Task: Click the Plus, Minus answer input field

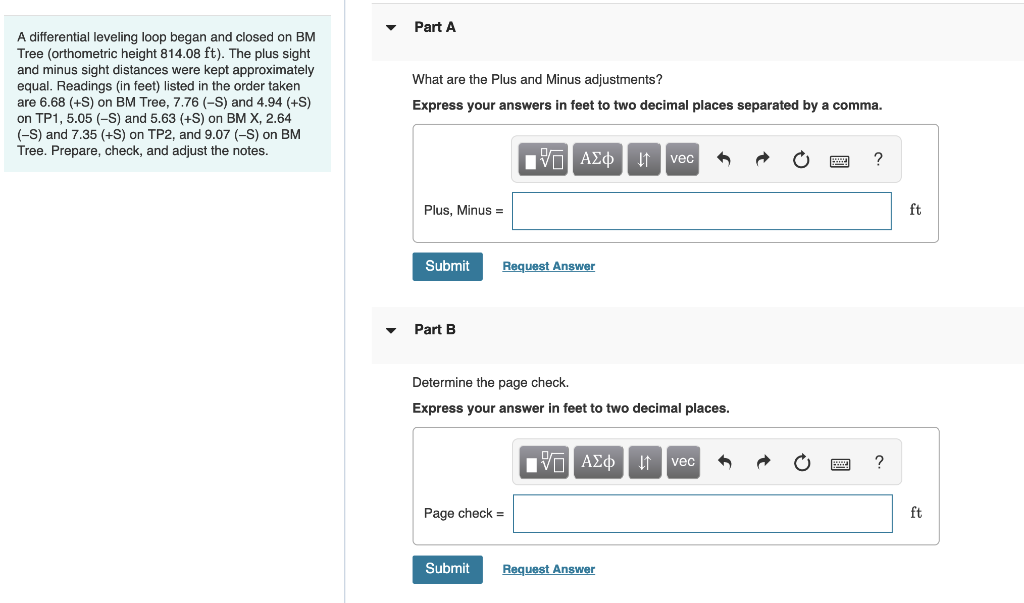Action: coord(701,211)
